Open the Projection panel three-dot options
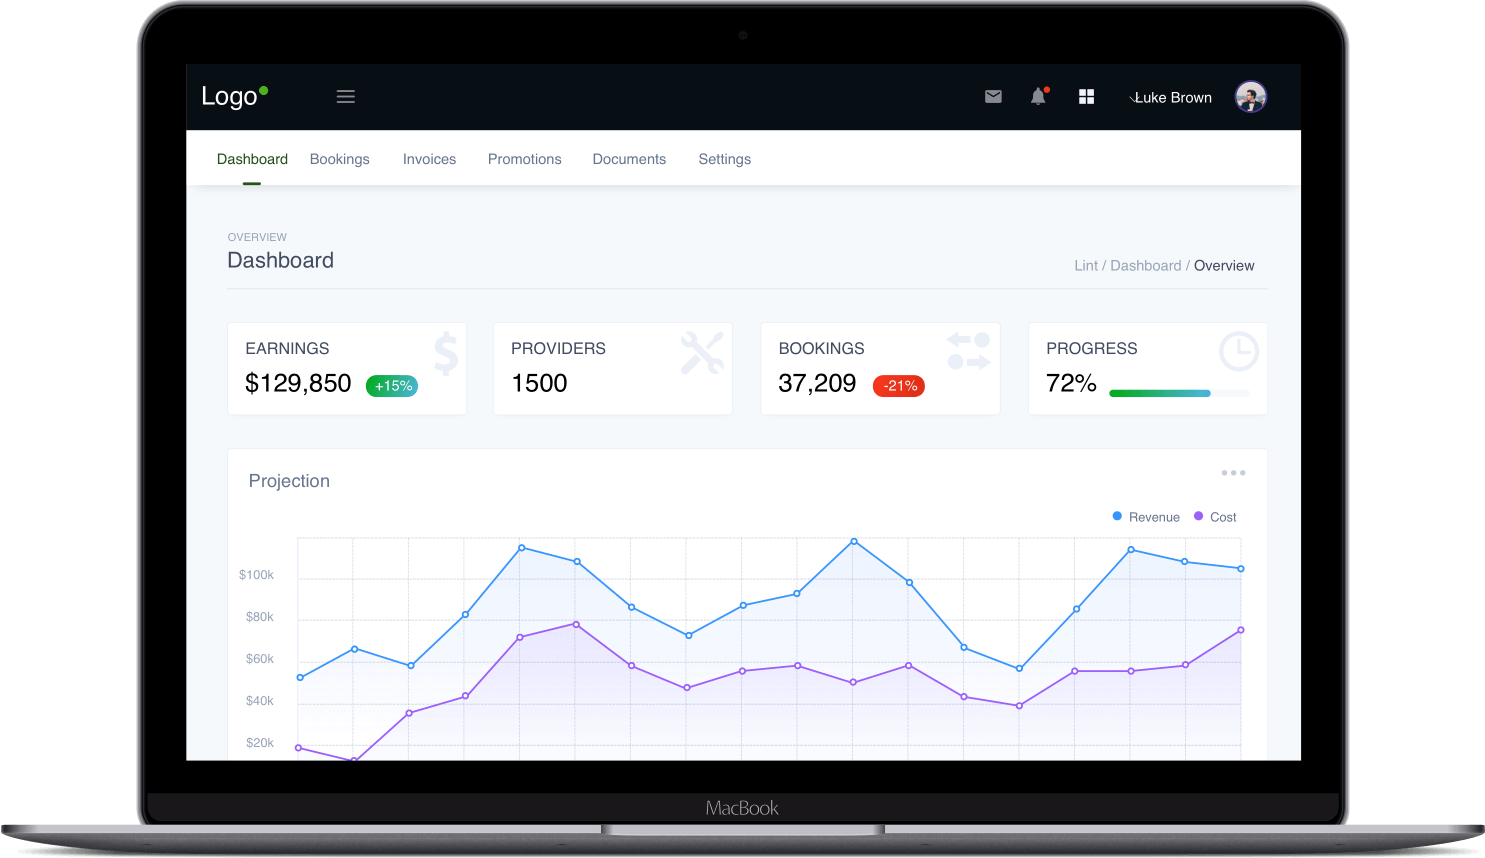 coord(1233,473)
